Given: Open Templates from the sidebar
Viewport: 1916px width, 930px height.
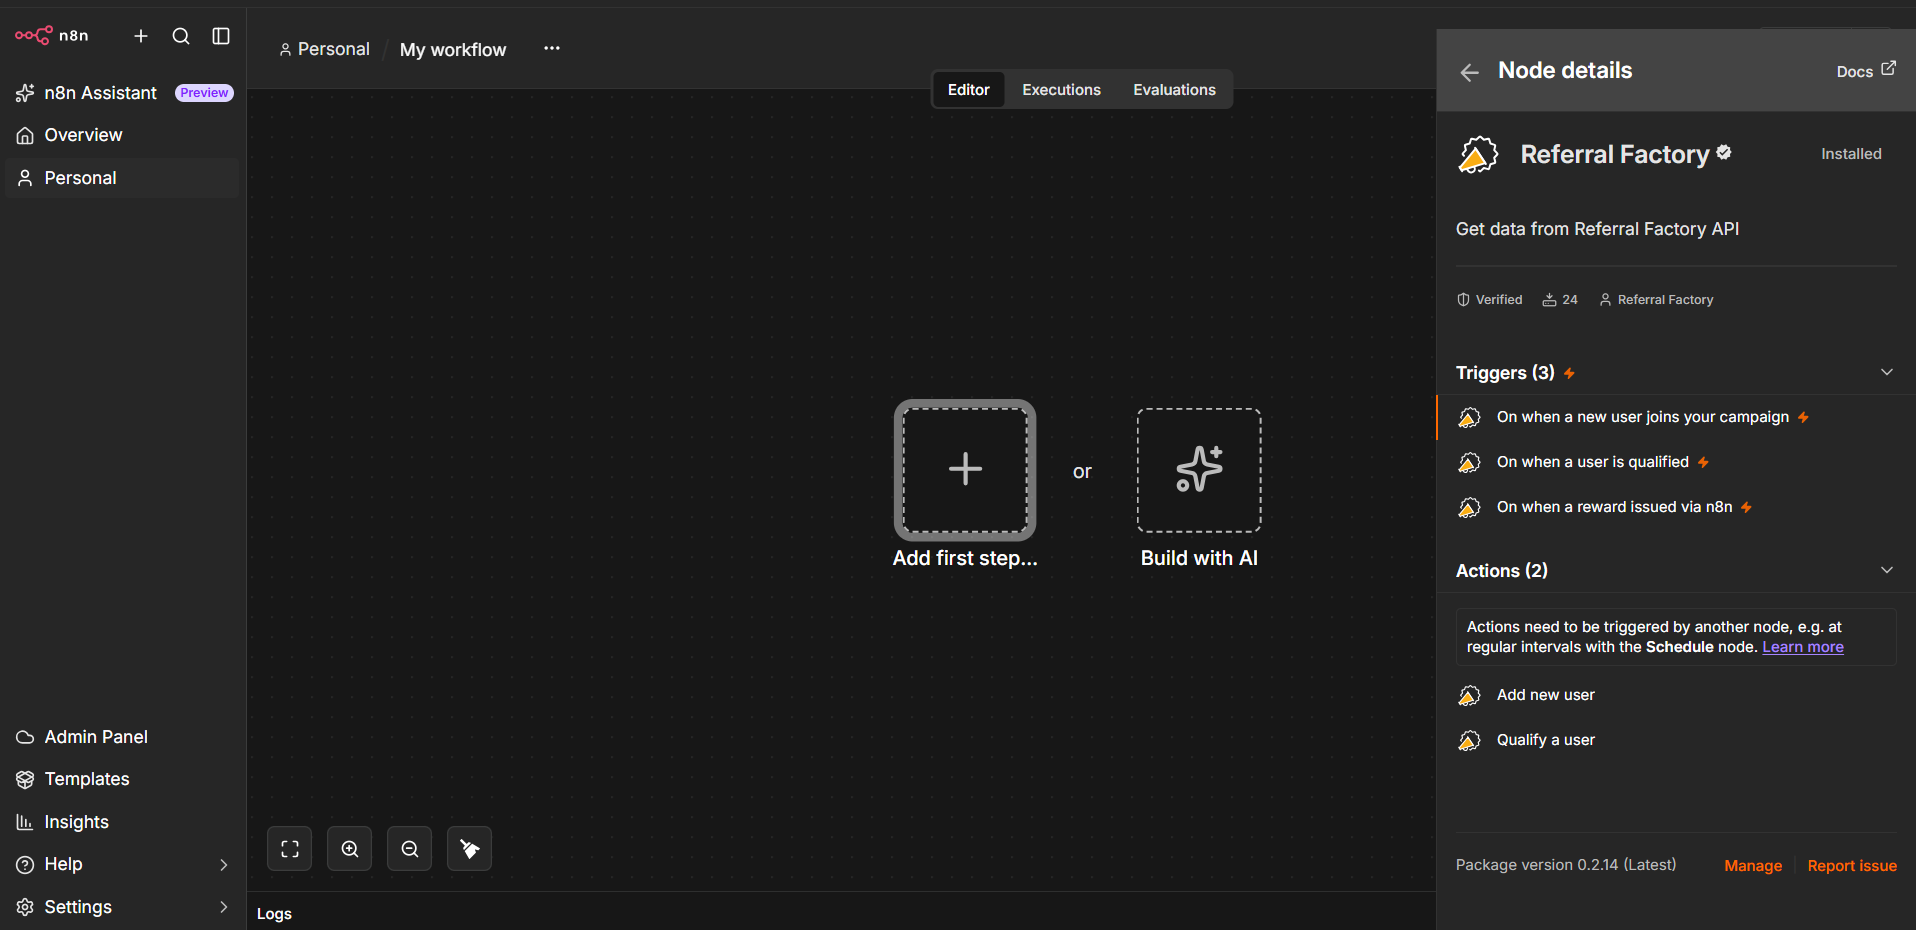Looking at the screenshot, I should [x=124, y=779].
